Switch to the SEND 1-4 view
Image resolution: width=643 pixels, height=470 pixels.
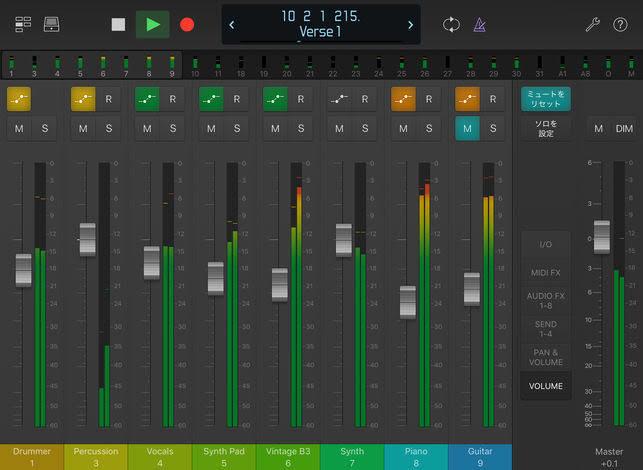(x=545, y=329)
